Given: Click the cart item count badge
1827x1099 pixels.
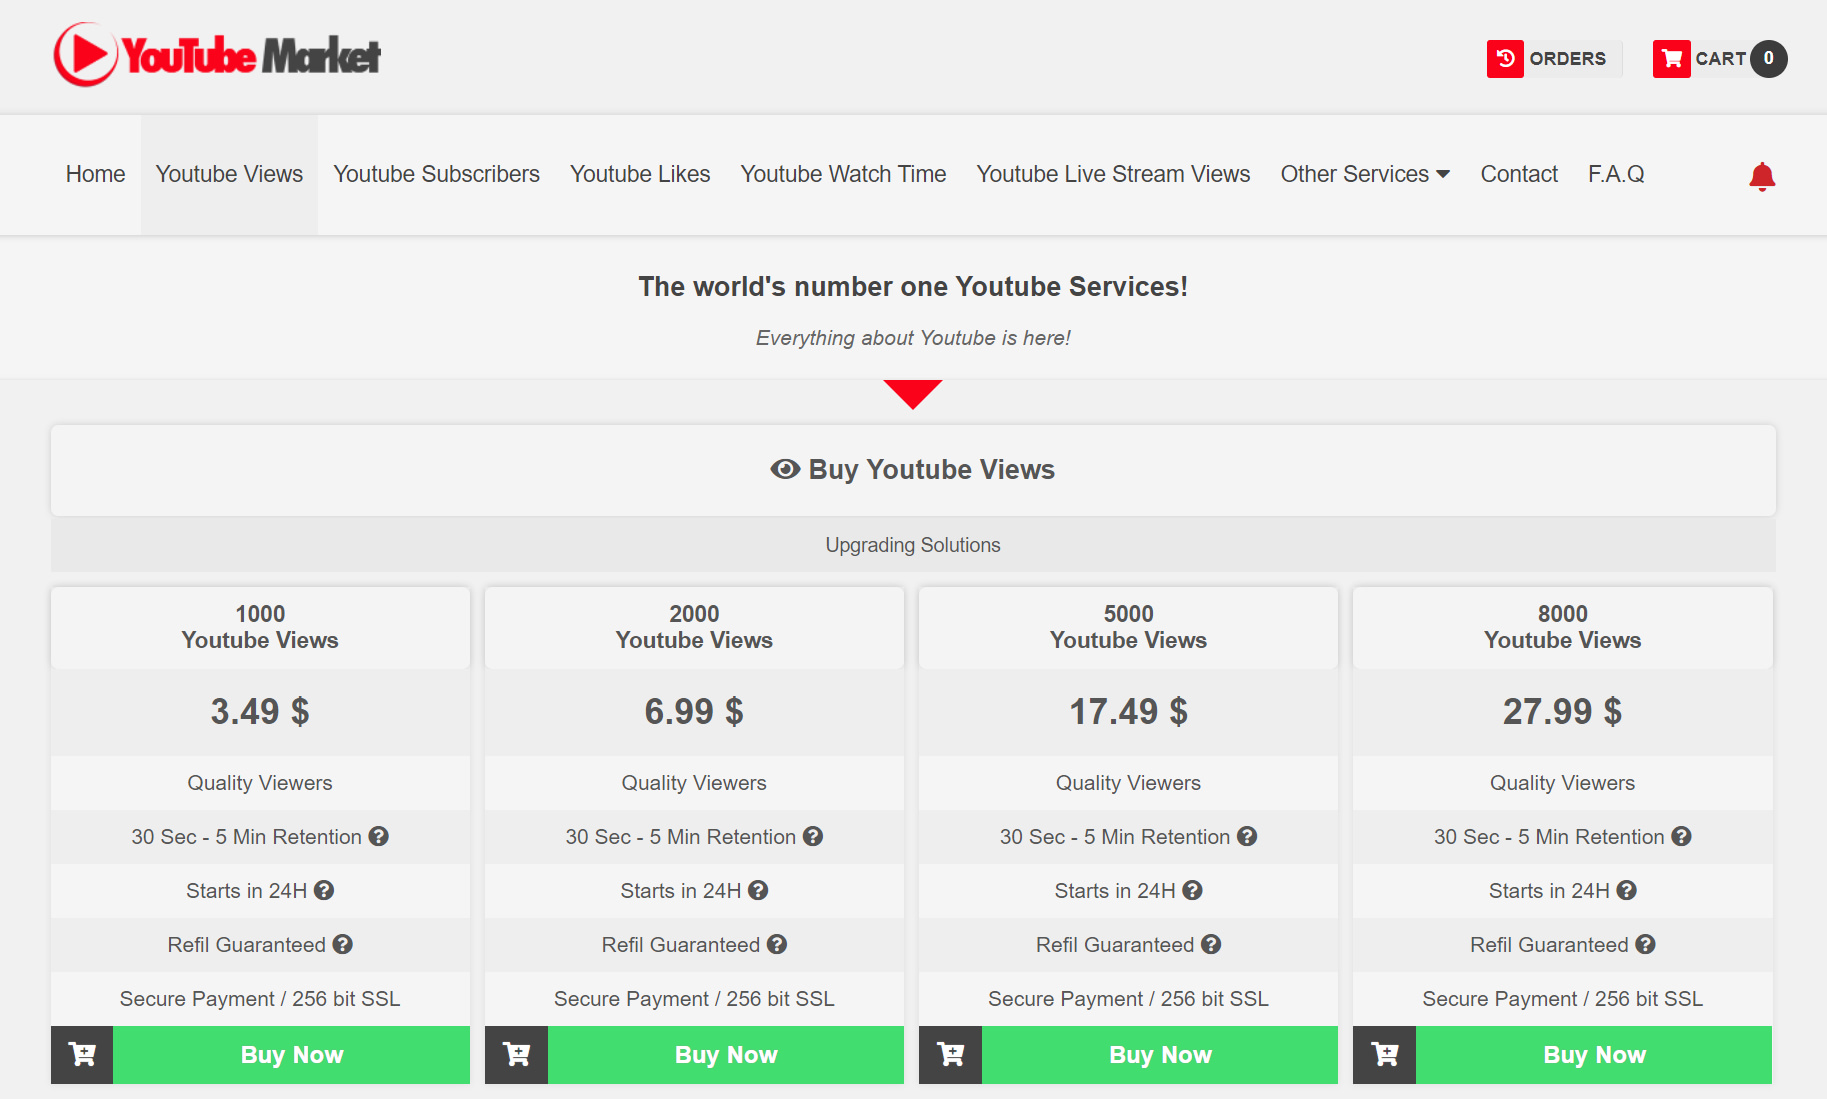Looking at the screenshot, I should click(1768, 59).
